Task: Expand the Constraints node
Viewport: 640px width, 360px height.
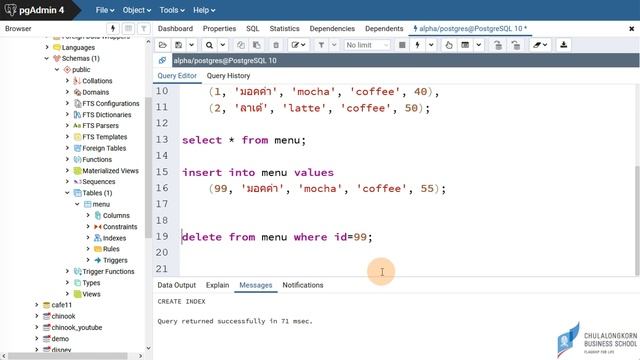Action: [x=88, y=227]
